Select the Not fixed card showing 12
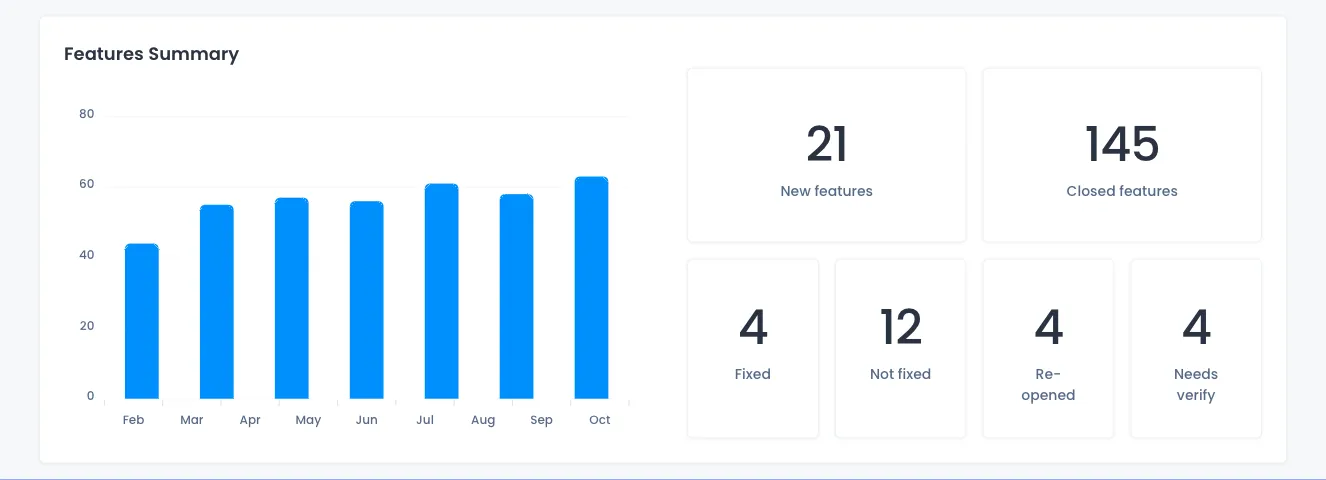The image size is (1326, 480). tap(900, 348)
